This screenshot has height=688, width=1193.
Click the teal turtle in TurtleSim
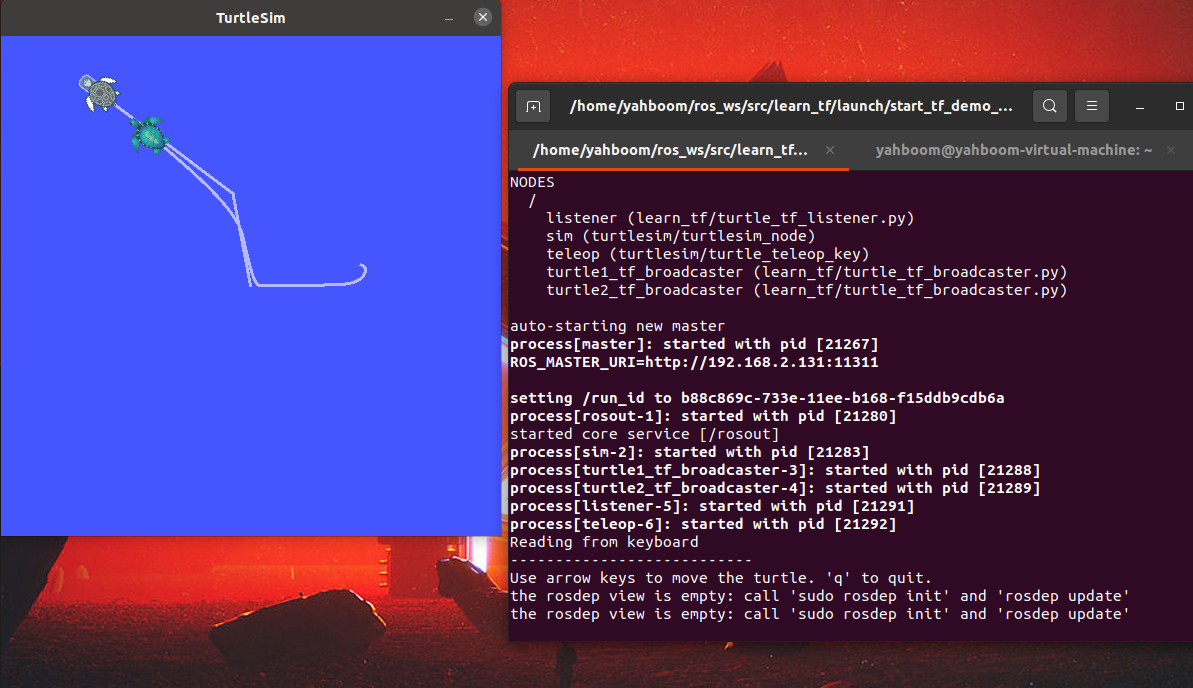click(x=149, y=135)
